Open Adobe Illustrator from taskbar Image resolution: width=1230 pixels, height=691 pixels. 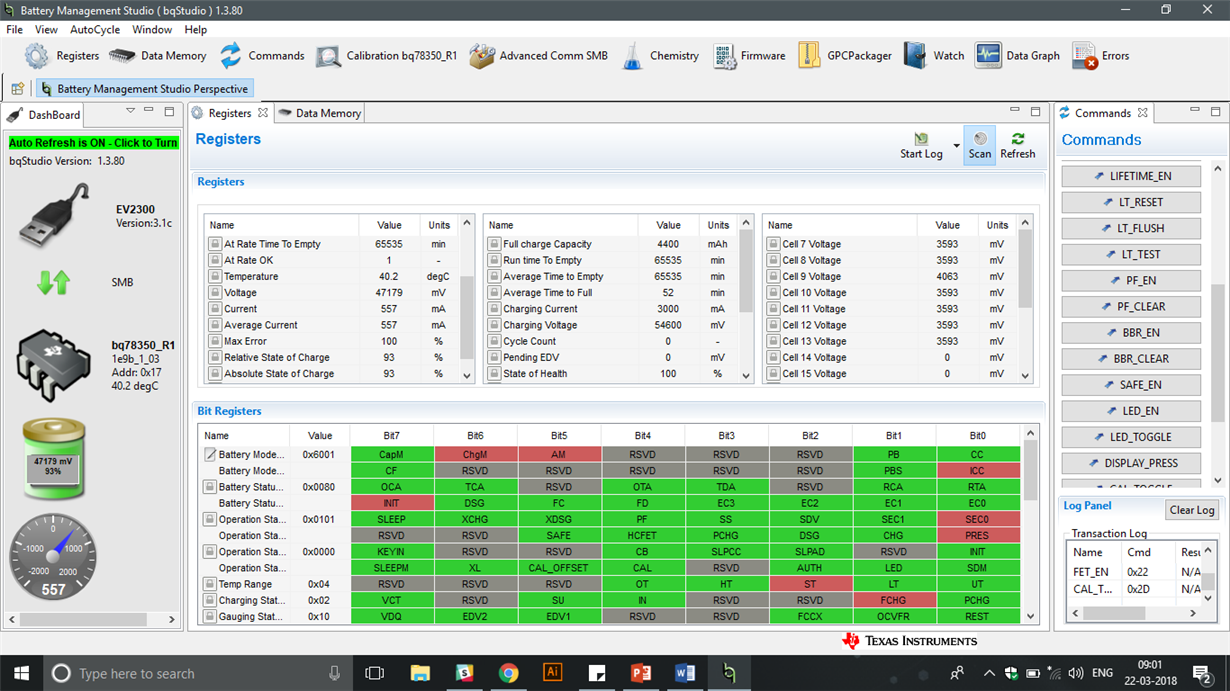pyautogui.click(x=552, y=673)
